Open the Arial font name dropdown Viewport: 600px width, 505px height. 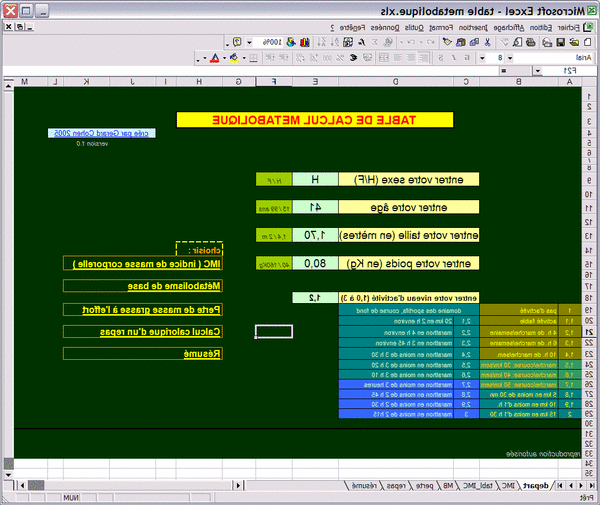(x=510, y=58)
